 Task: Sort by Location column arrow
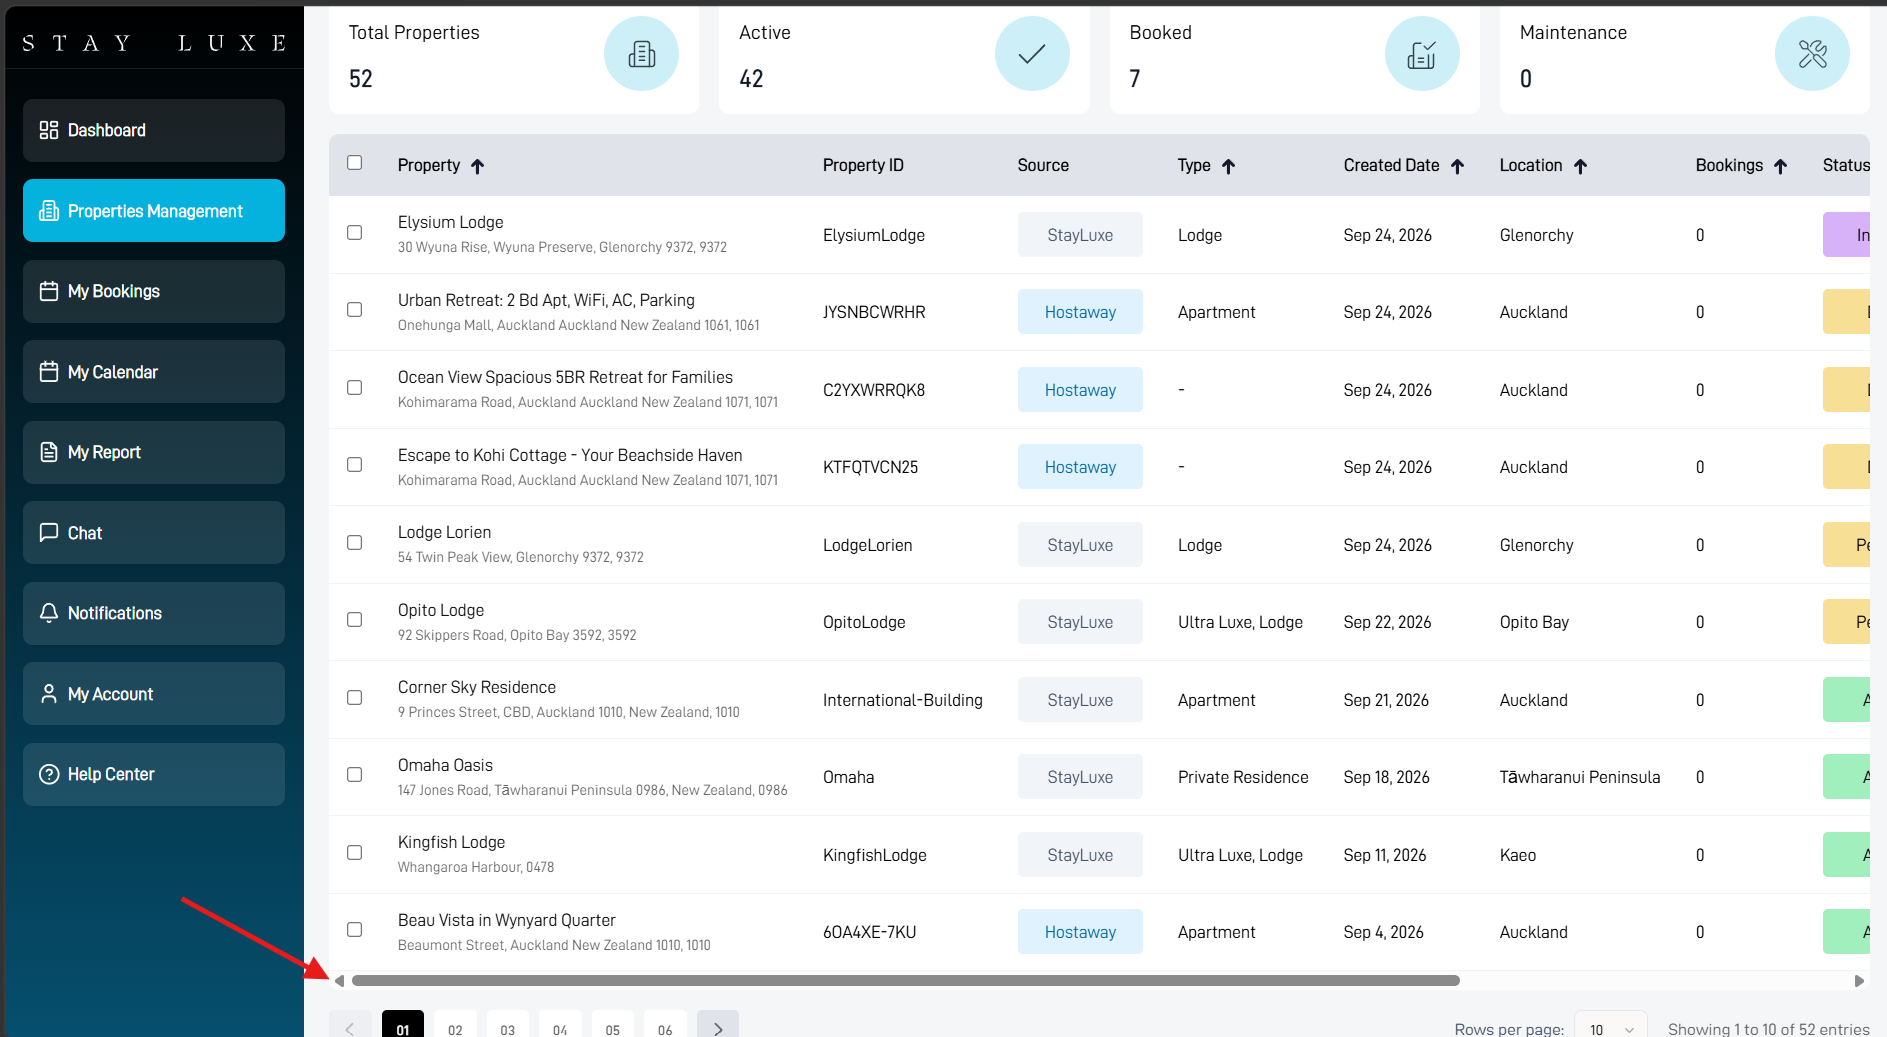1580,167
